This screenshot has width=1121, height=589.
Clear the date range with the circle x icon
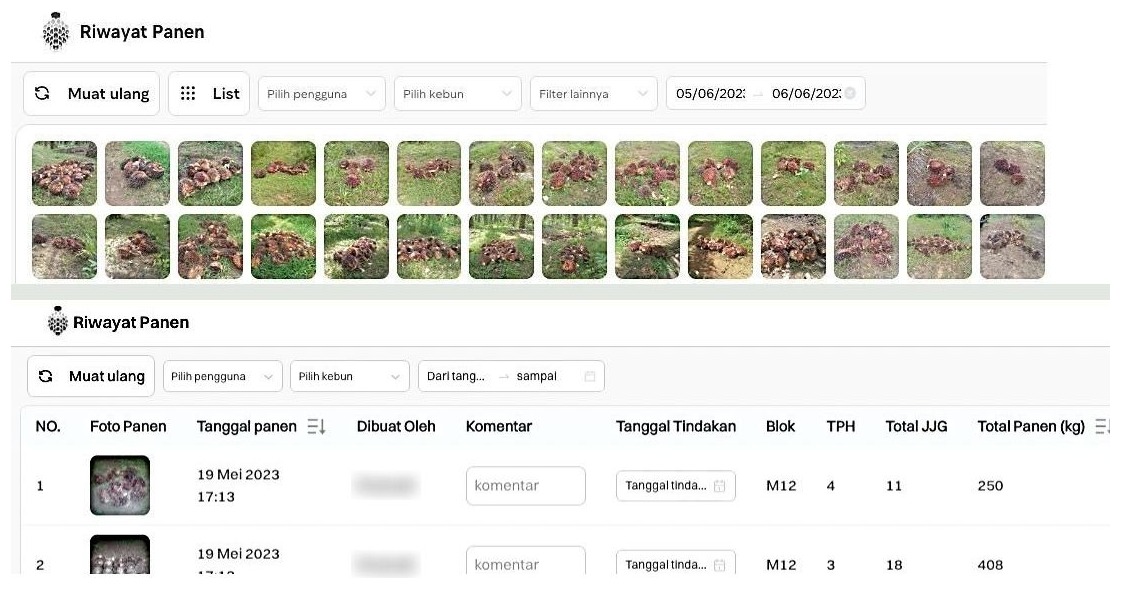point(850,94)
